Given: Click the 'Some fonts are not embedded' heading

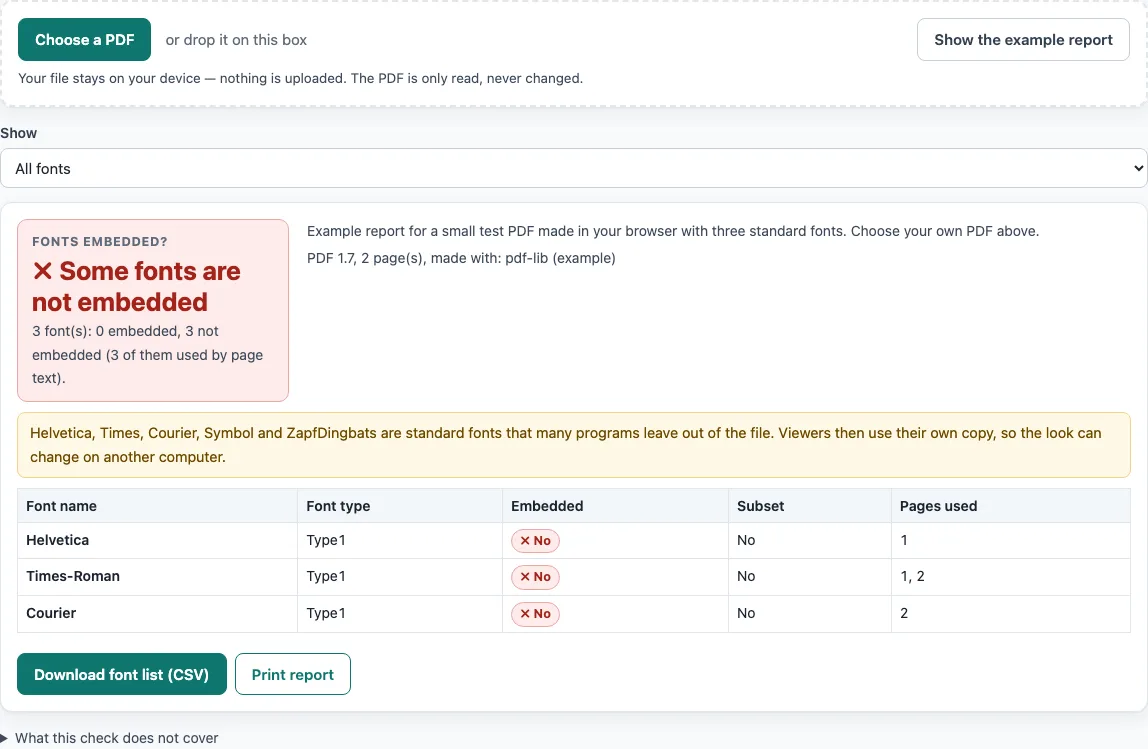Looking at the screenshot, I should click(x=136, y=286).
